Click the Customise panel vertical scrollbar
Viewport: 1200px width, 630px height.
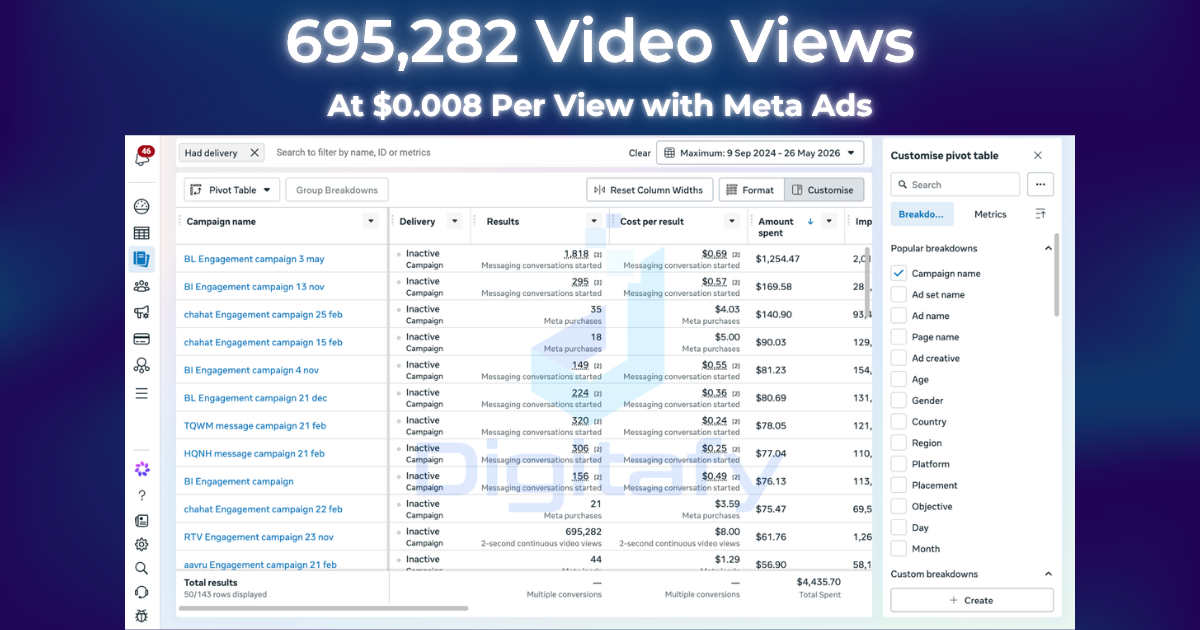[1057, 275]
